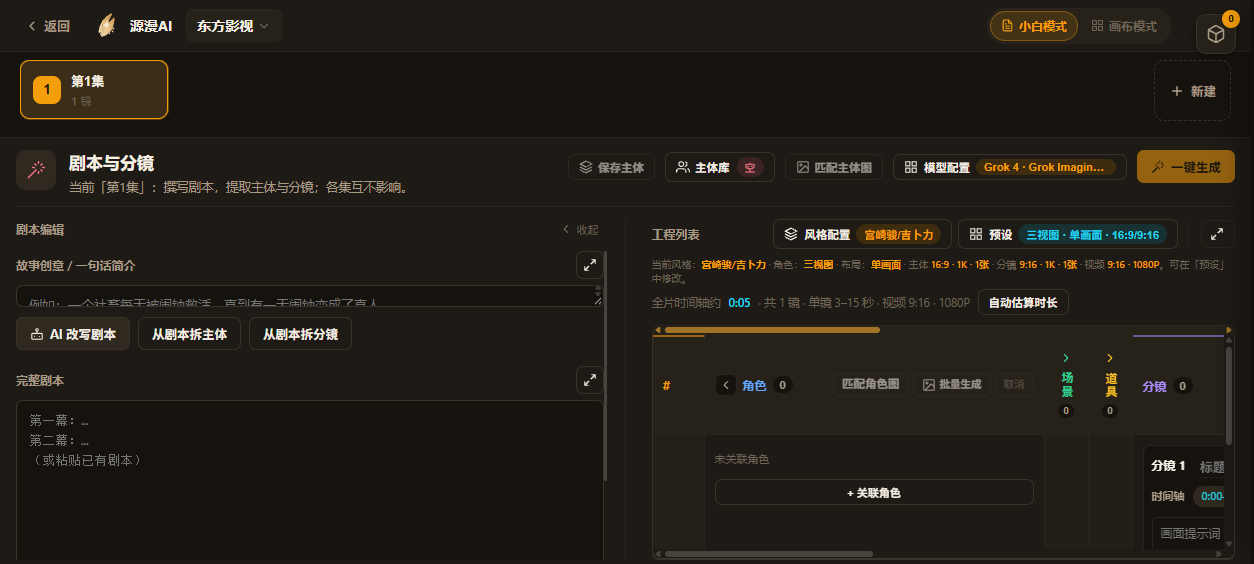Click 保存主体 button
The width and height of the screenshot is (1254, 564).
[611, 167]
